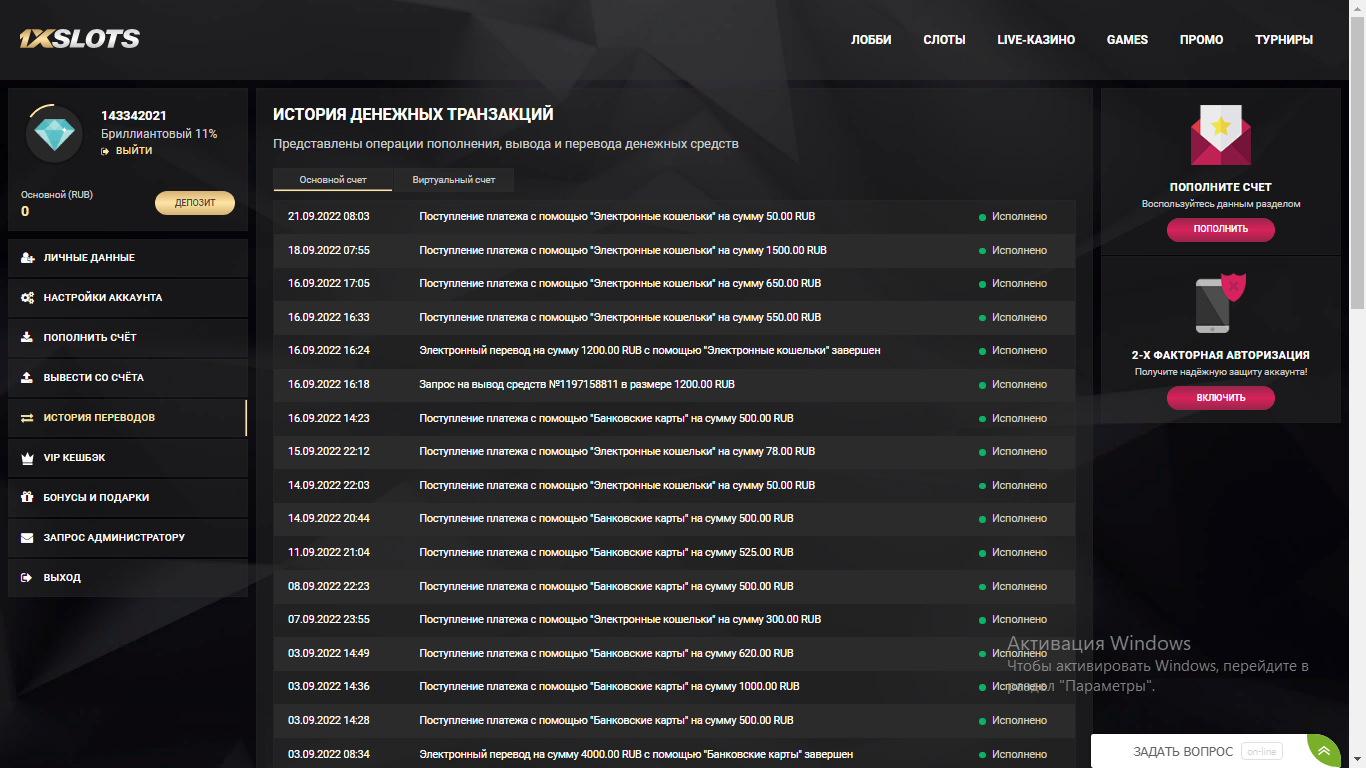Open the Слоты menu item
1366x768 pixels.
tap(944, 40)
